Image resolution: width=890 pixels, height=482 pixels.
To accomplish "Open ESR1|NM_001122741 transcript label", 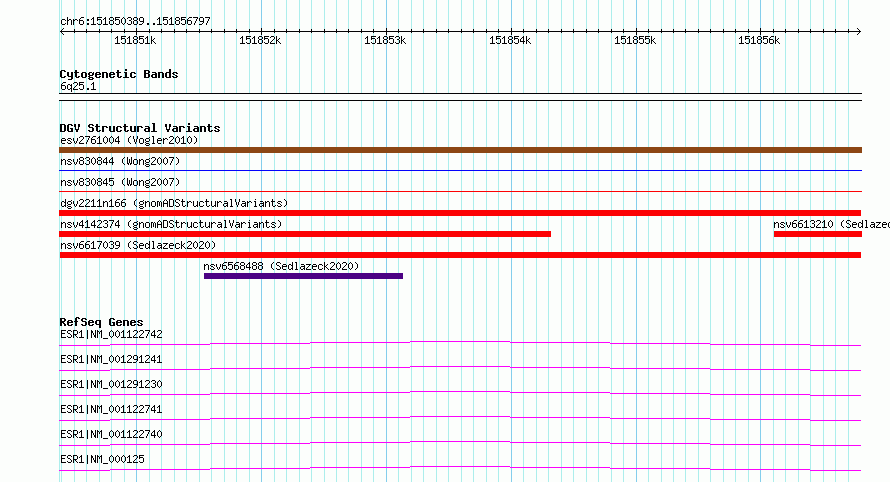I will [111, 409].
